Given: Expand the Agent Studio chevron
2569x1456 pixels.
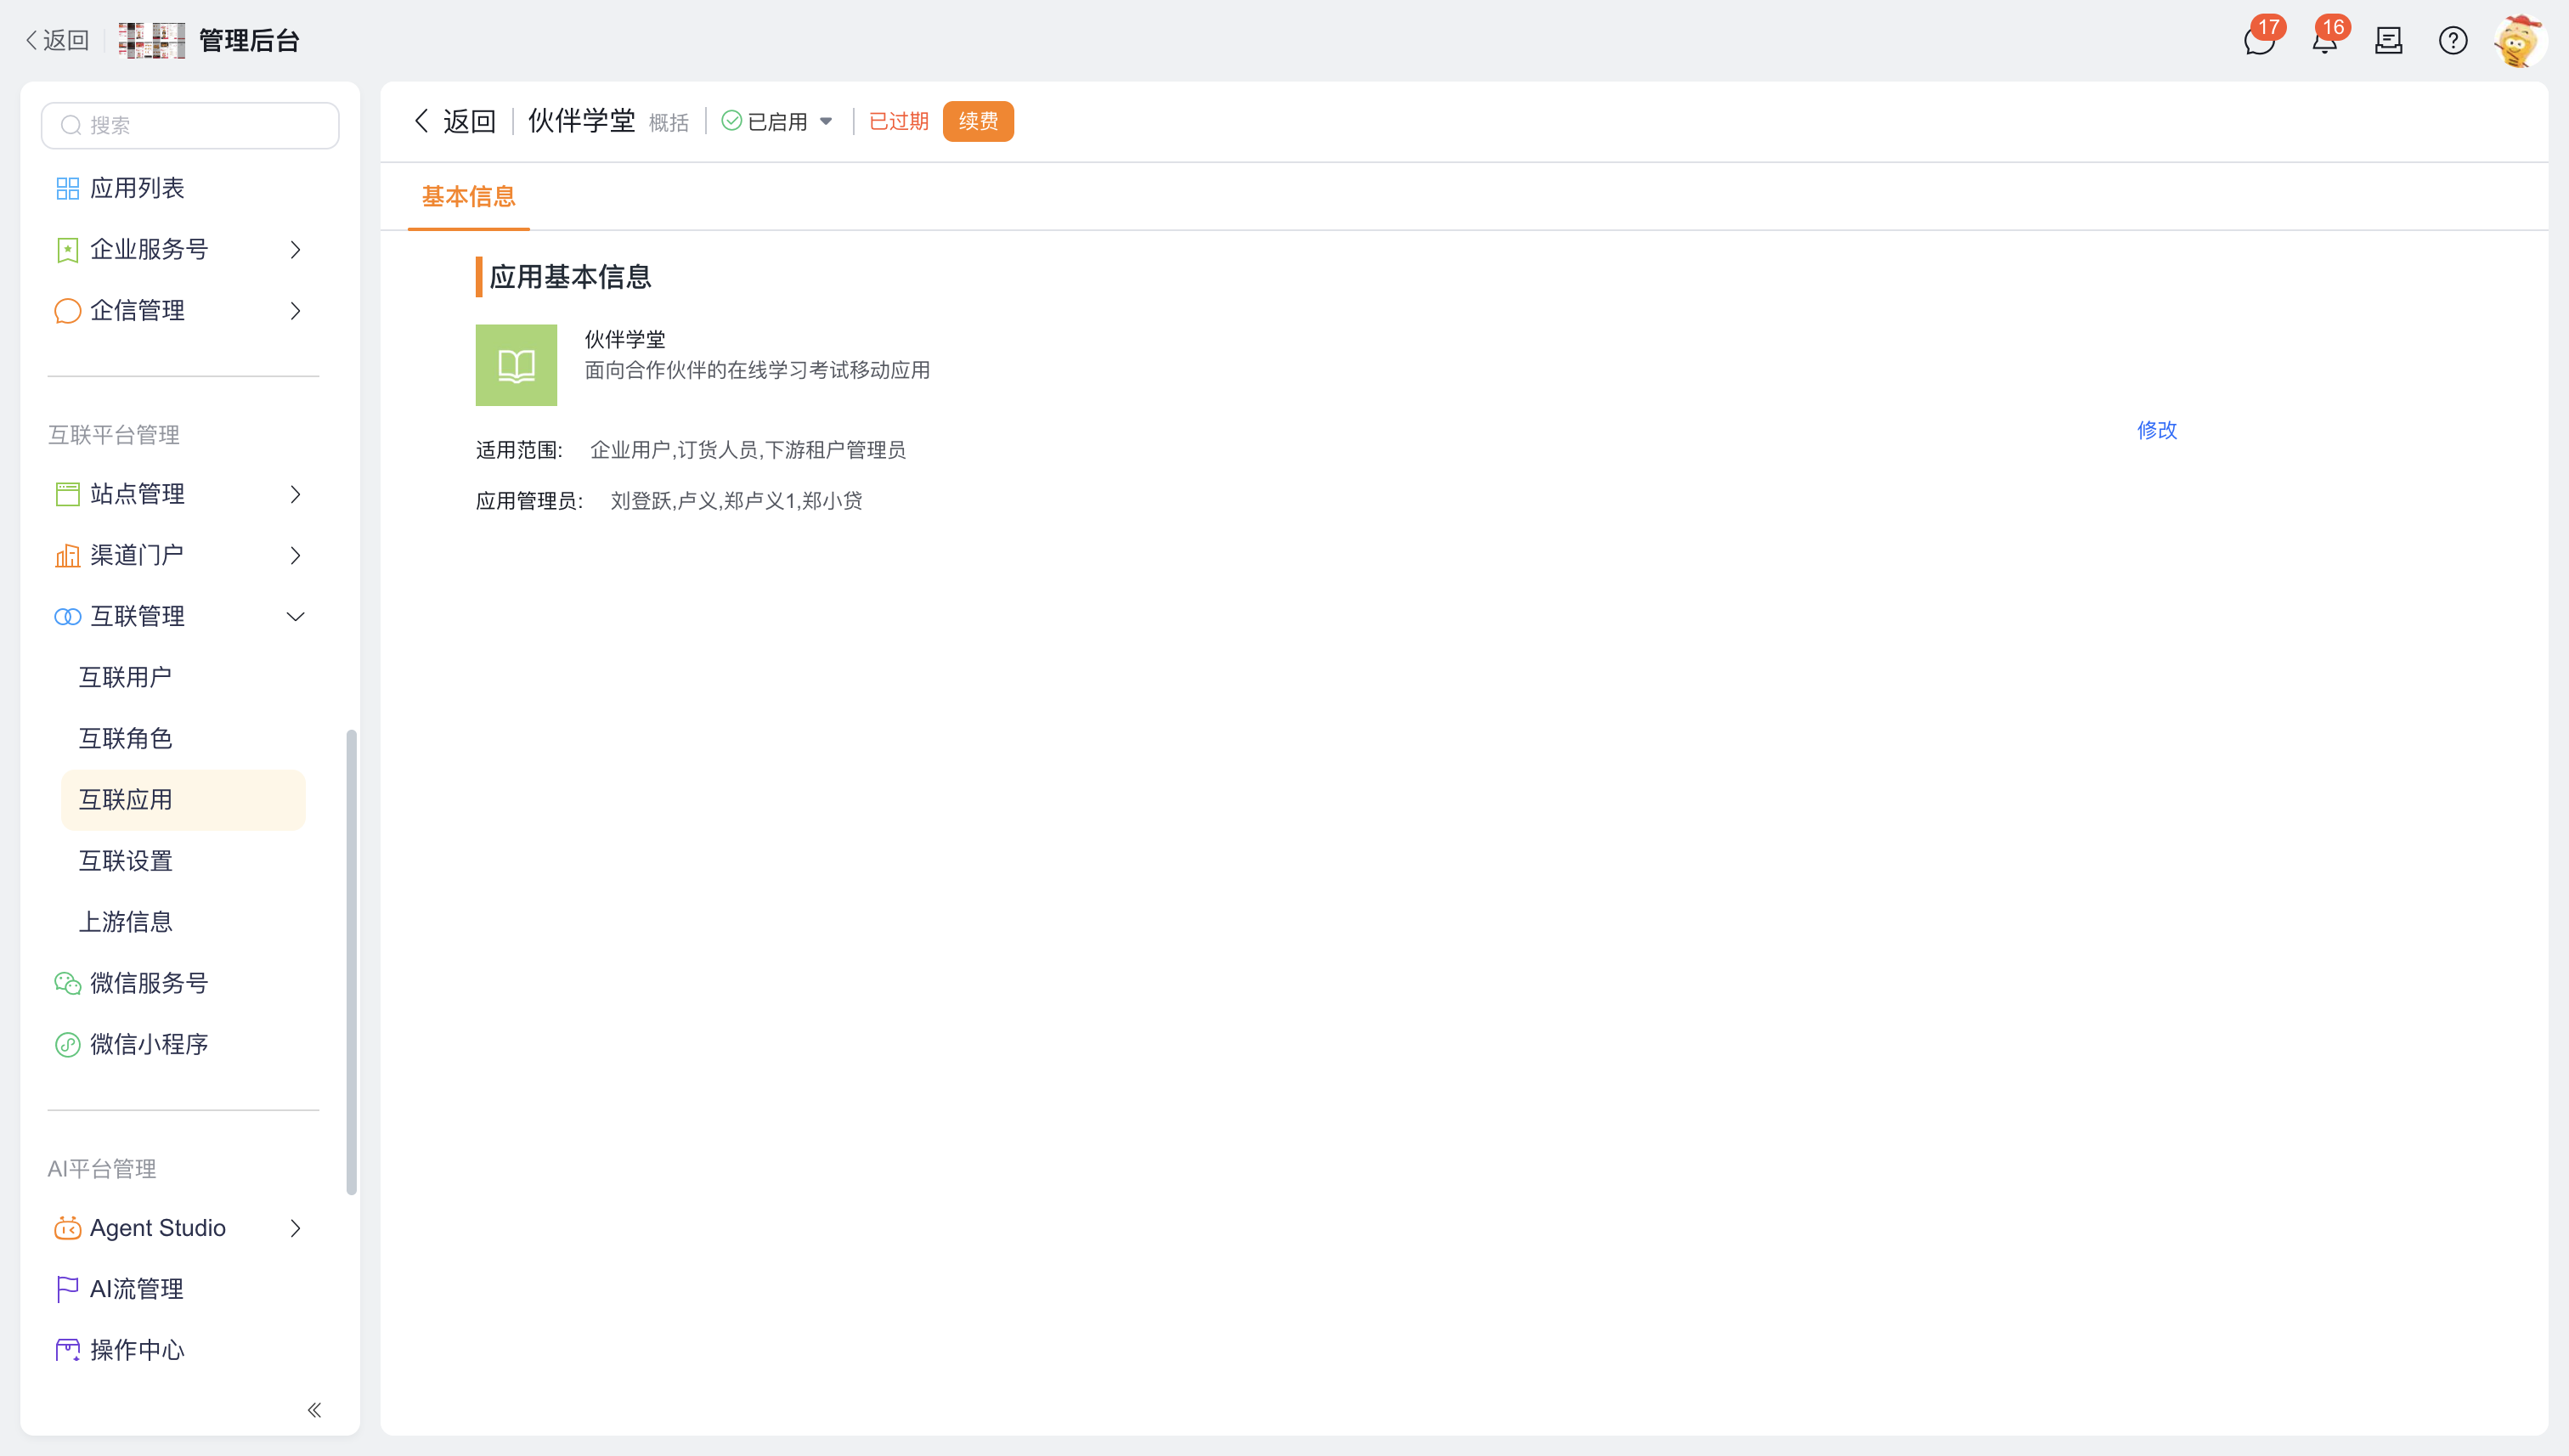Looking at the screenshot, I should click(295, 1228).
